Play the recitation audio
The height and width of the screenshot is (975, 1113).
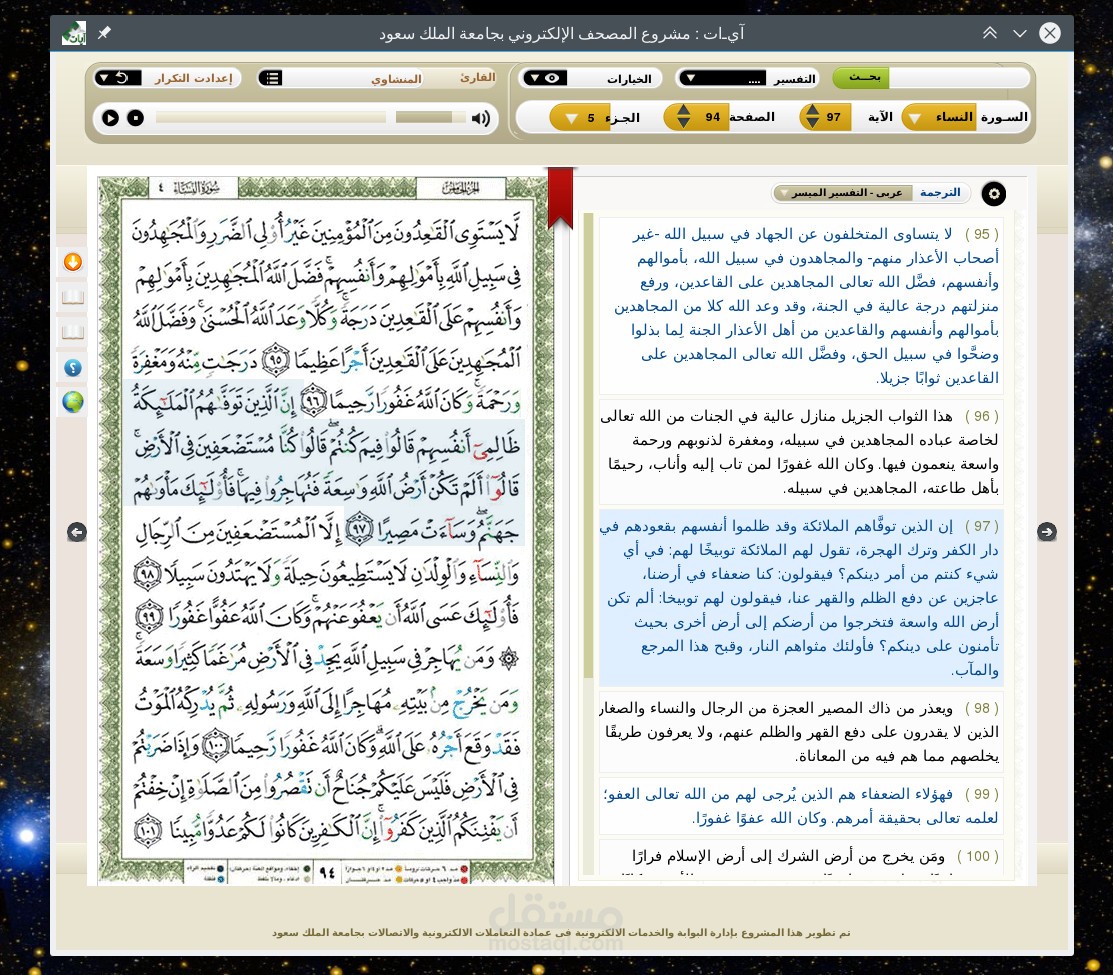[x=110, y=118]
